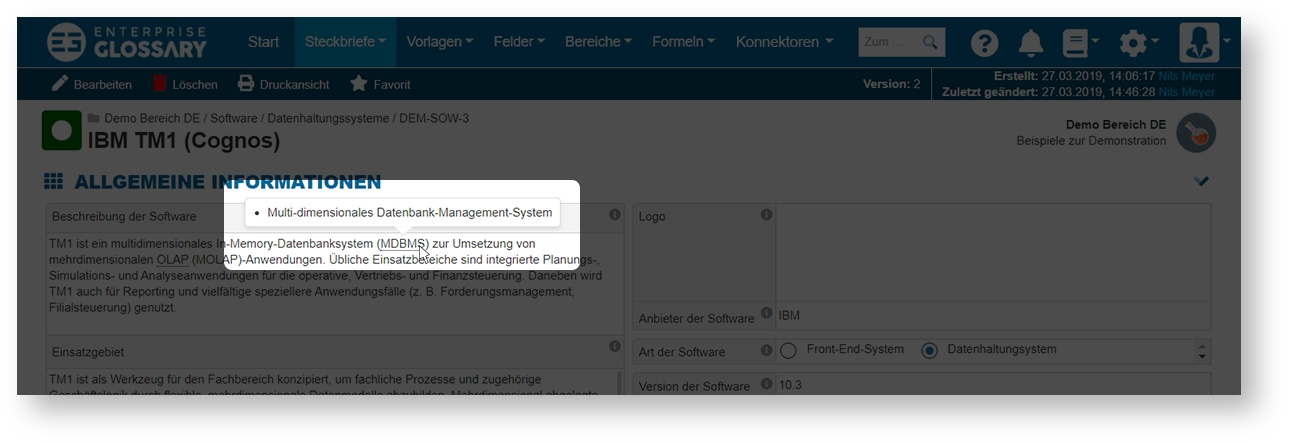
Task: Go to the Start menu item
Action: (263, 42)
